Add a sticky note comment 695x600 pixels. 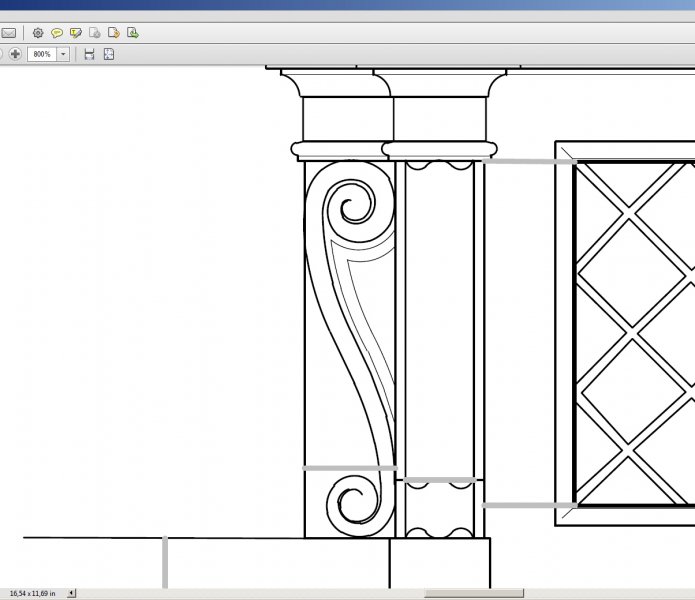tap(57, 33)
